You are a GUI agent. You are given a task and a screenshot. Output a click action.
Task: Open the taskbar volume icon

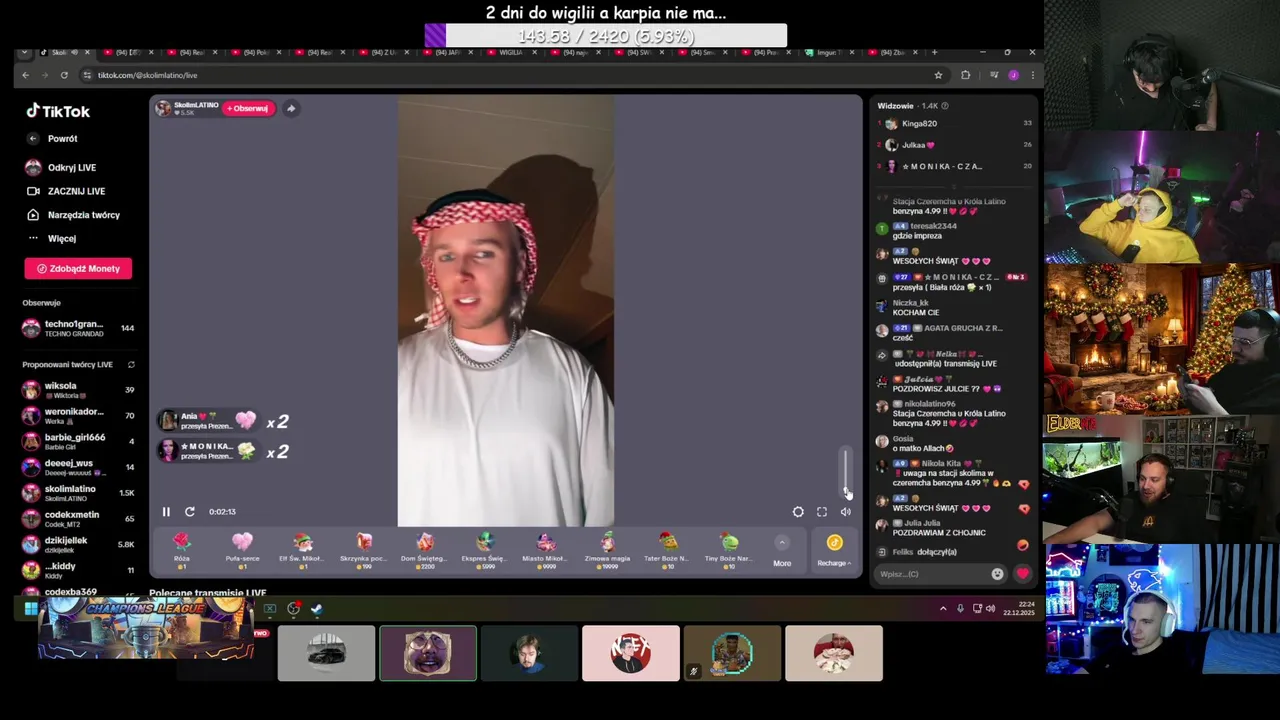991,608
